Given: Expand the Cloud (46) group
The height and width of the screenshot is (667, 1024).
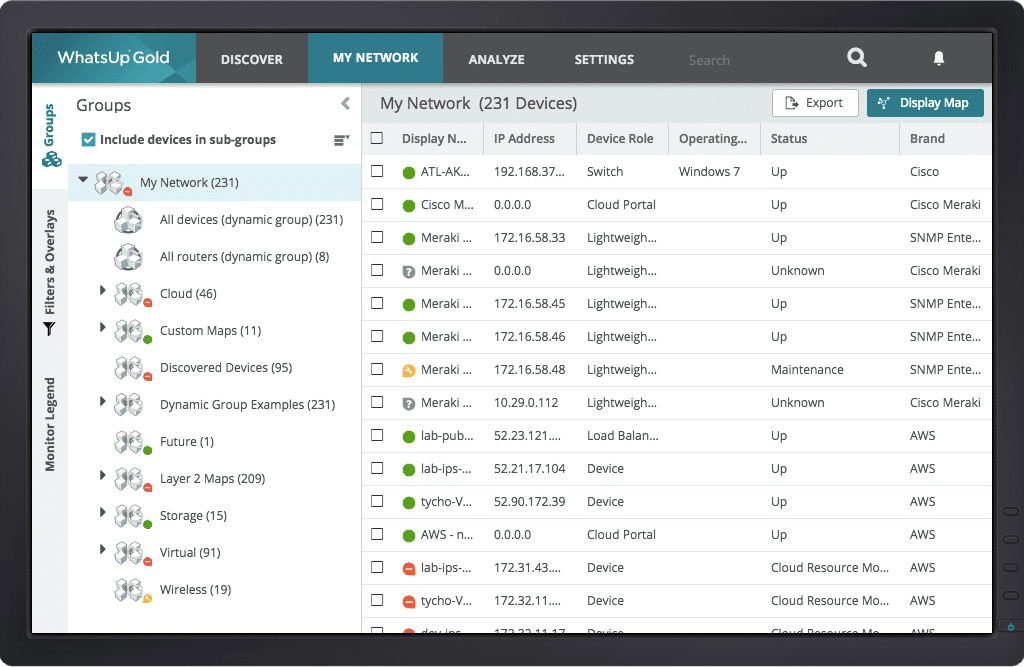Looking at the screenshot, I should [x=102, y=291].
